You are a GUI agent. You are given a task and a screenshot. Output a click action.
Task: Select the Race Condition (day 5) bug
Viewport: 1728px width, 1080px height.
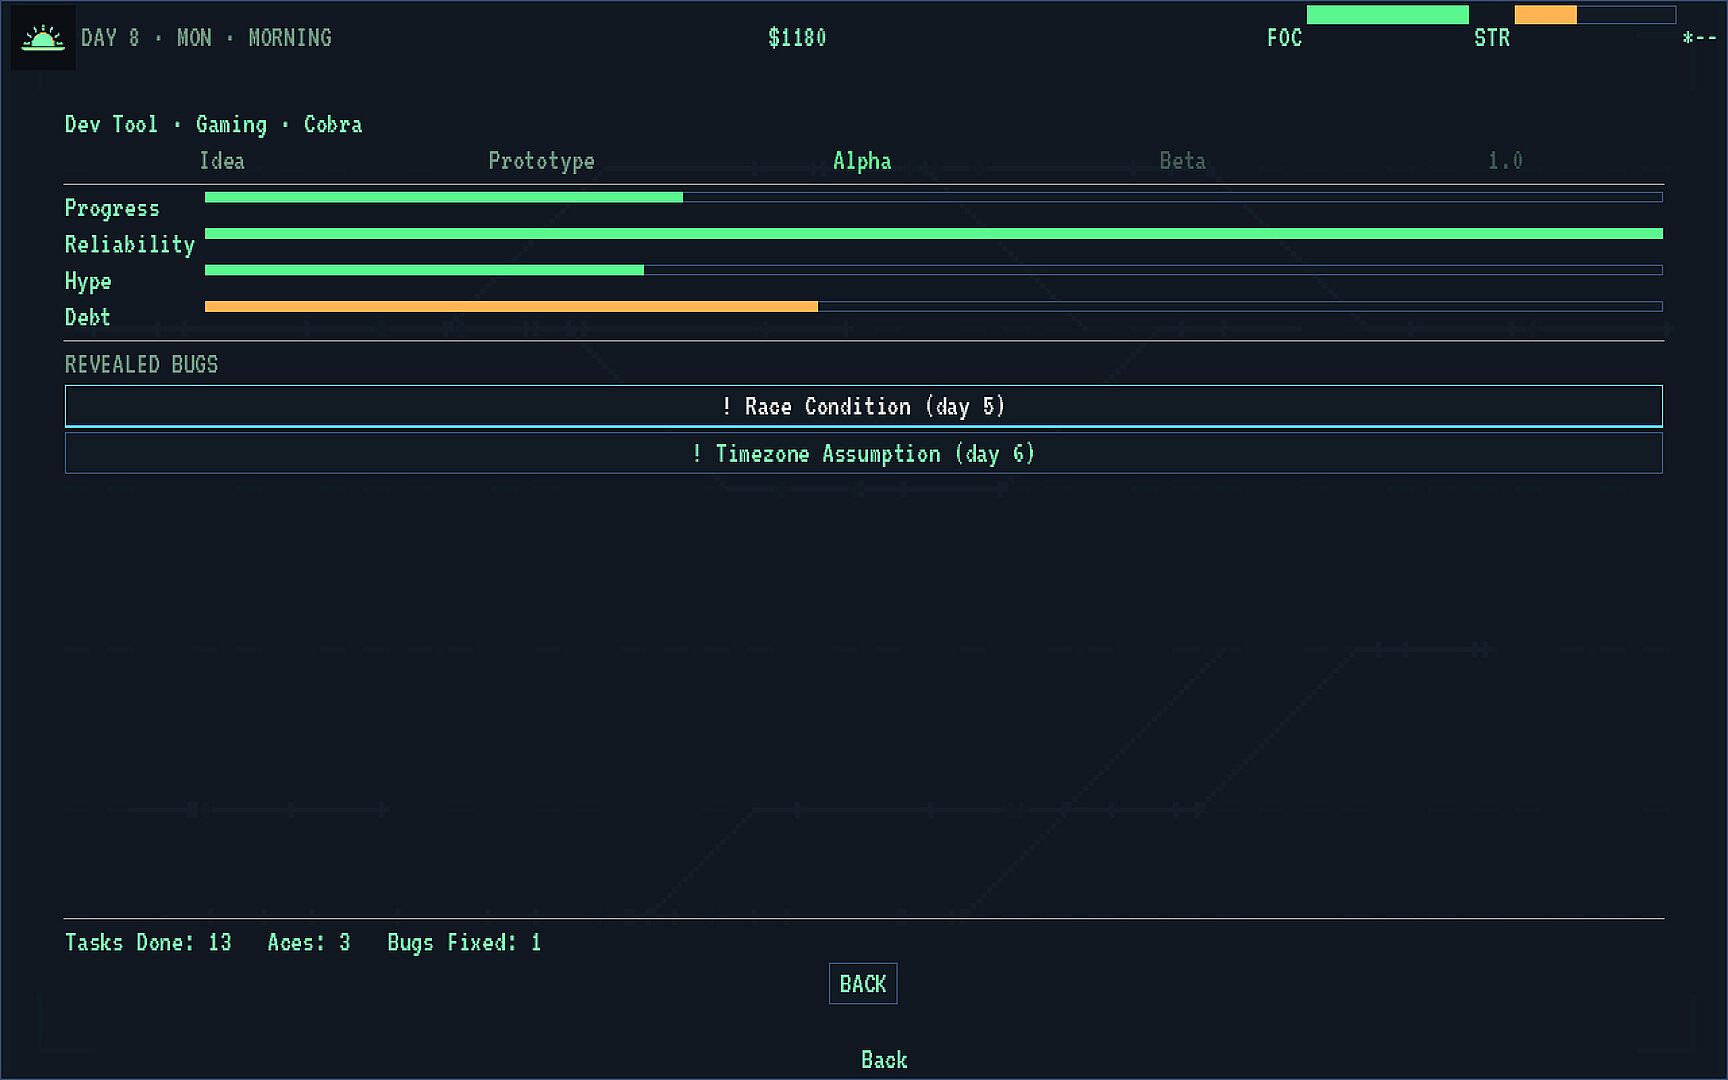(863, 406)
